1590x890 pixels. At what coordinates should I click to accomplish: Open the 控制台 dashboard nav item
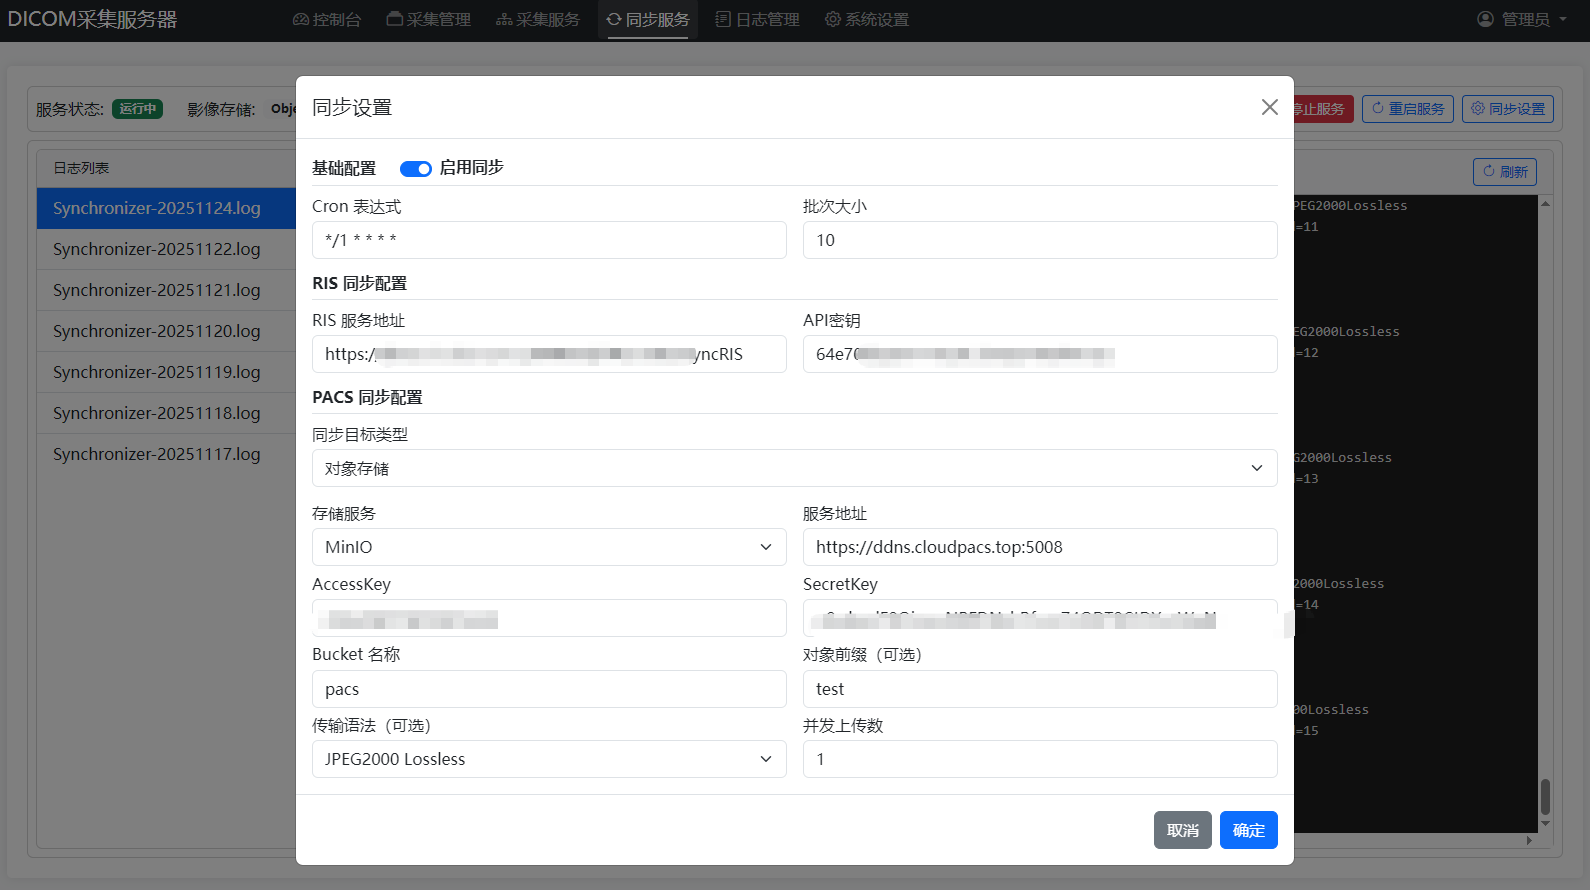click(x=327, y=20)
